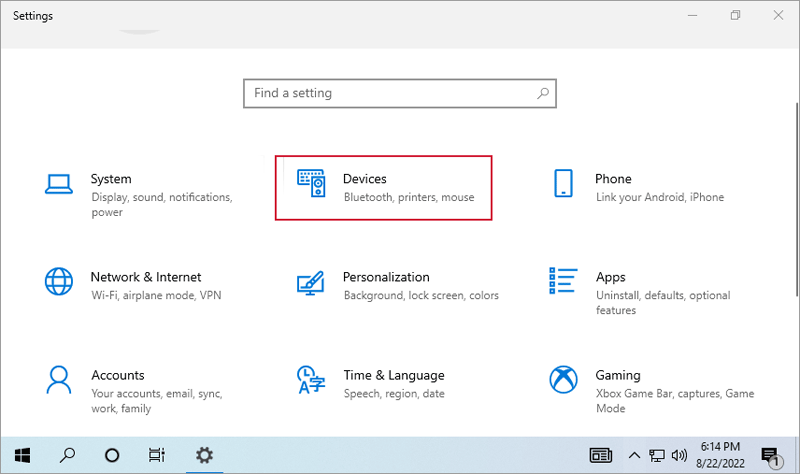Image resolution: width=800 pixels, height=474 pixels.
Task: Select the Settings gear on taskbar
Action: pos(205,455)
